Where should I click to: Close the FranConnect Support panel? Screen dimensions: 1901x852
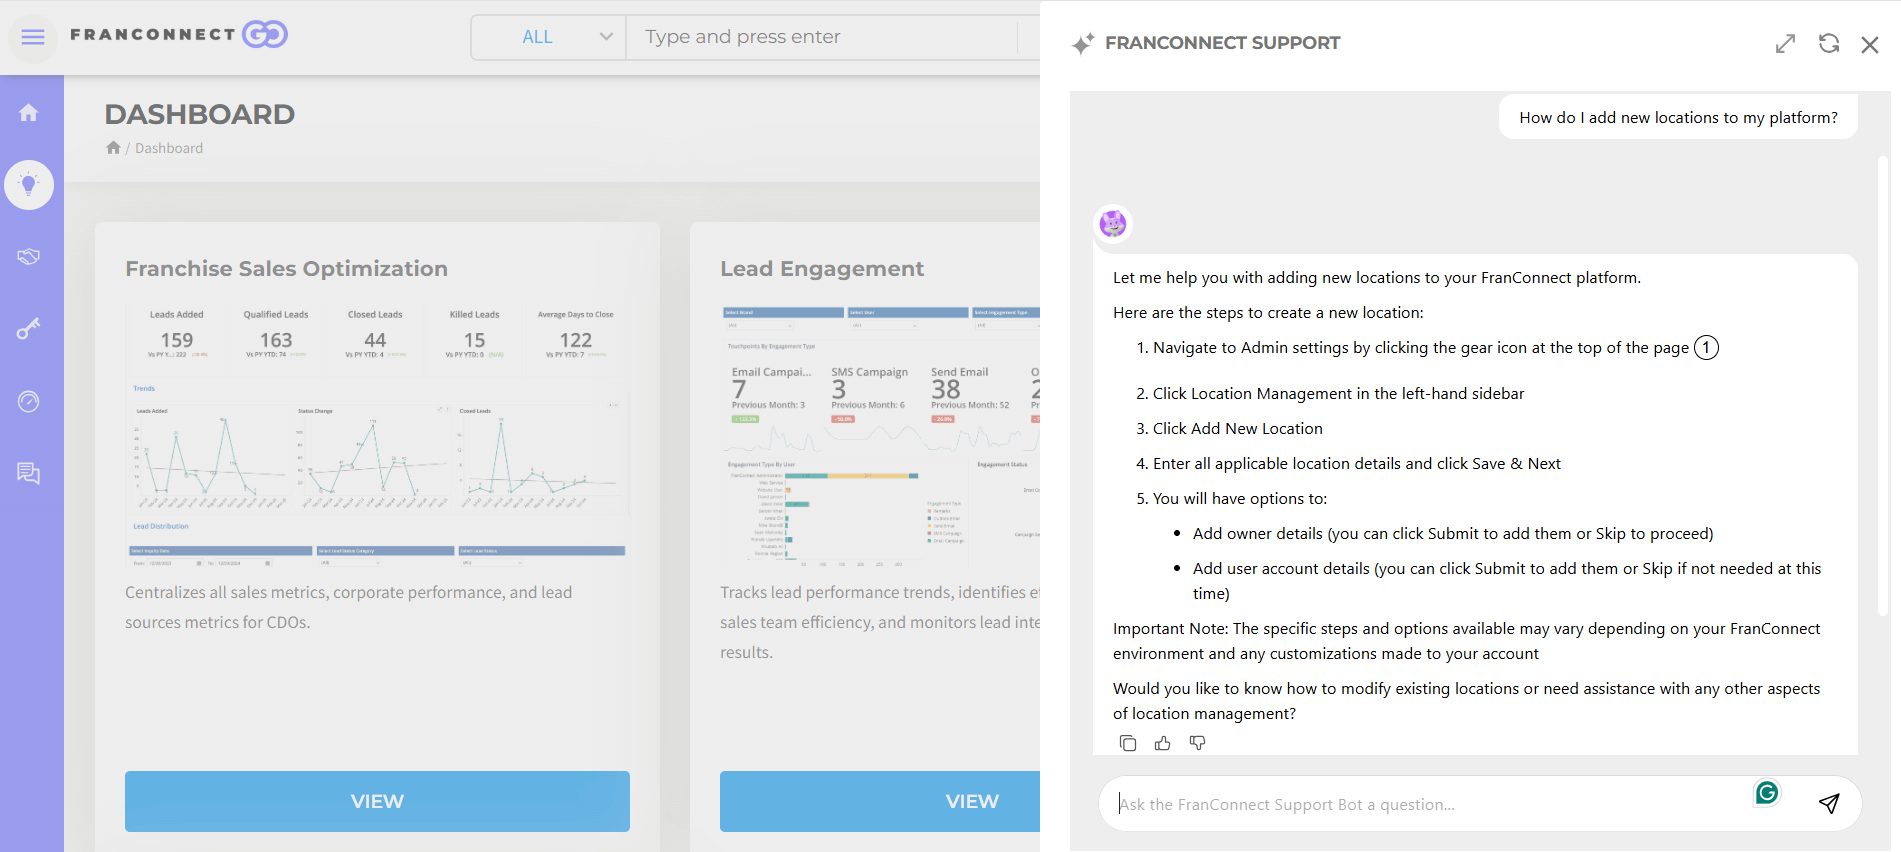tap(1870, 44)
